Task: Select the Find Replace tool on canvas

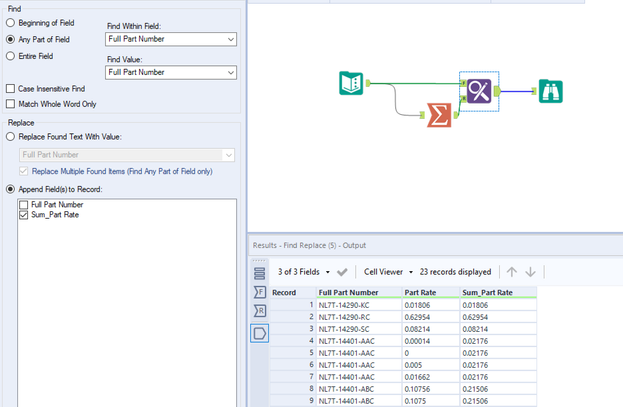Action: [x=479, y=91]
